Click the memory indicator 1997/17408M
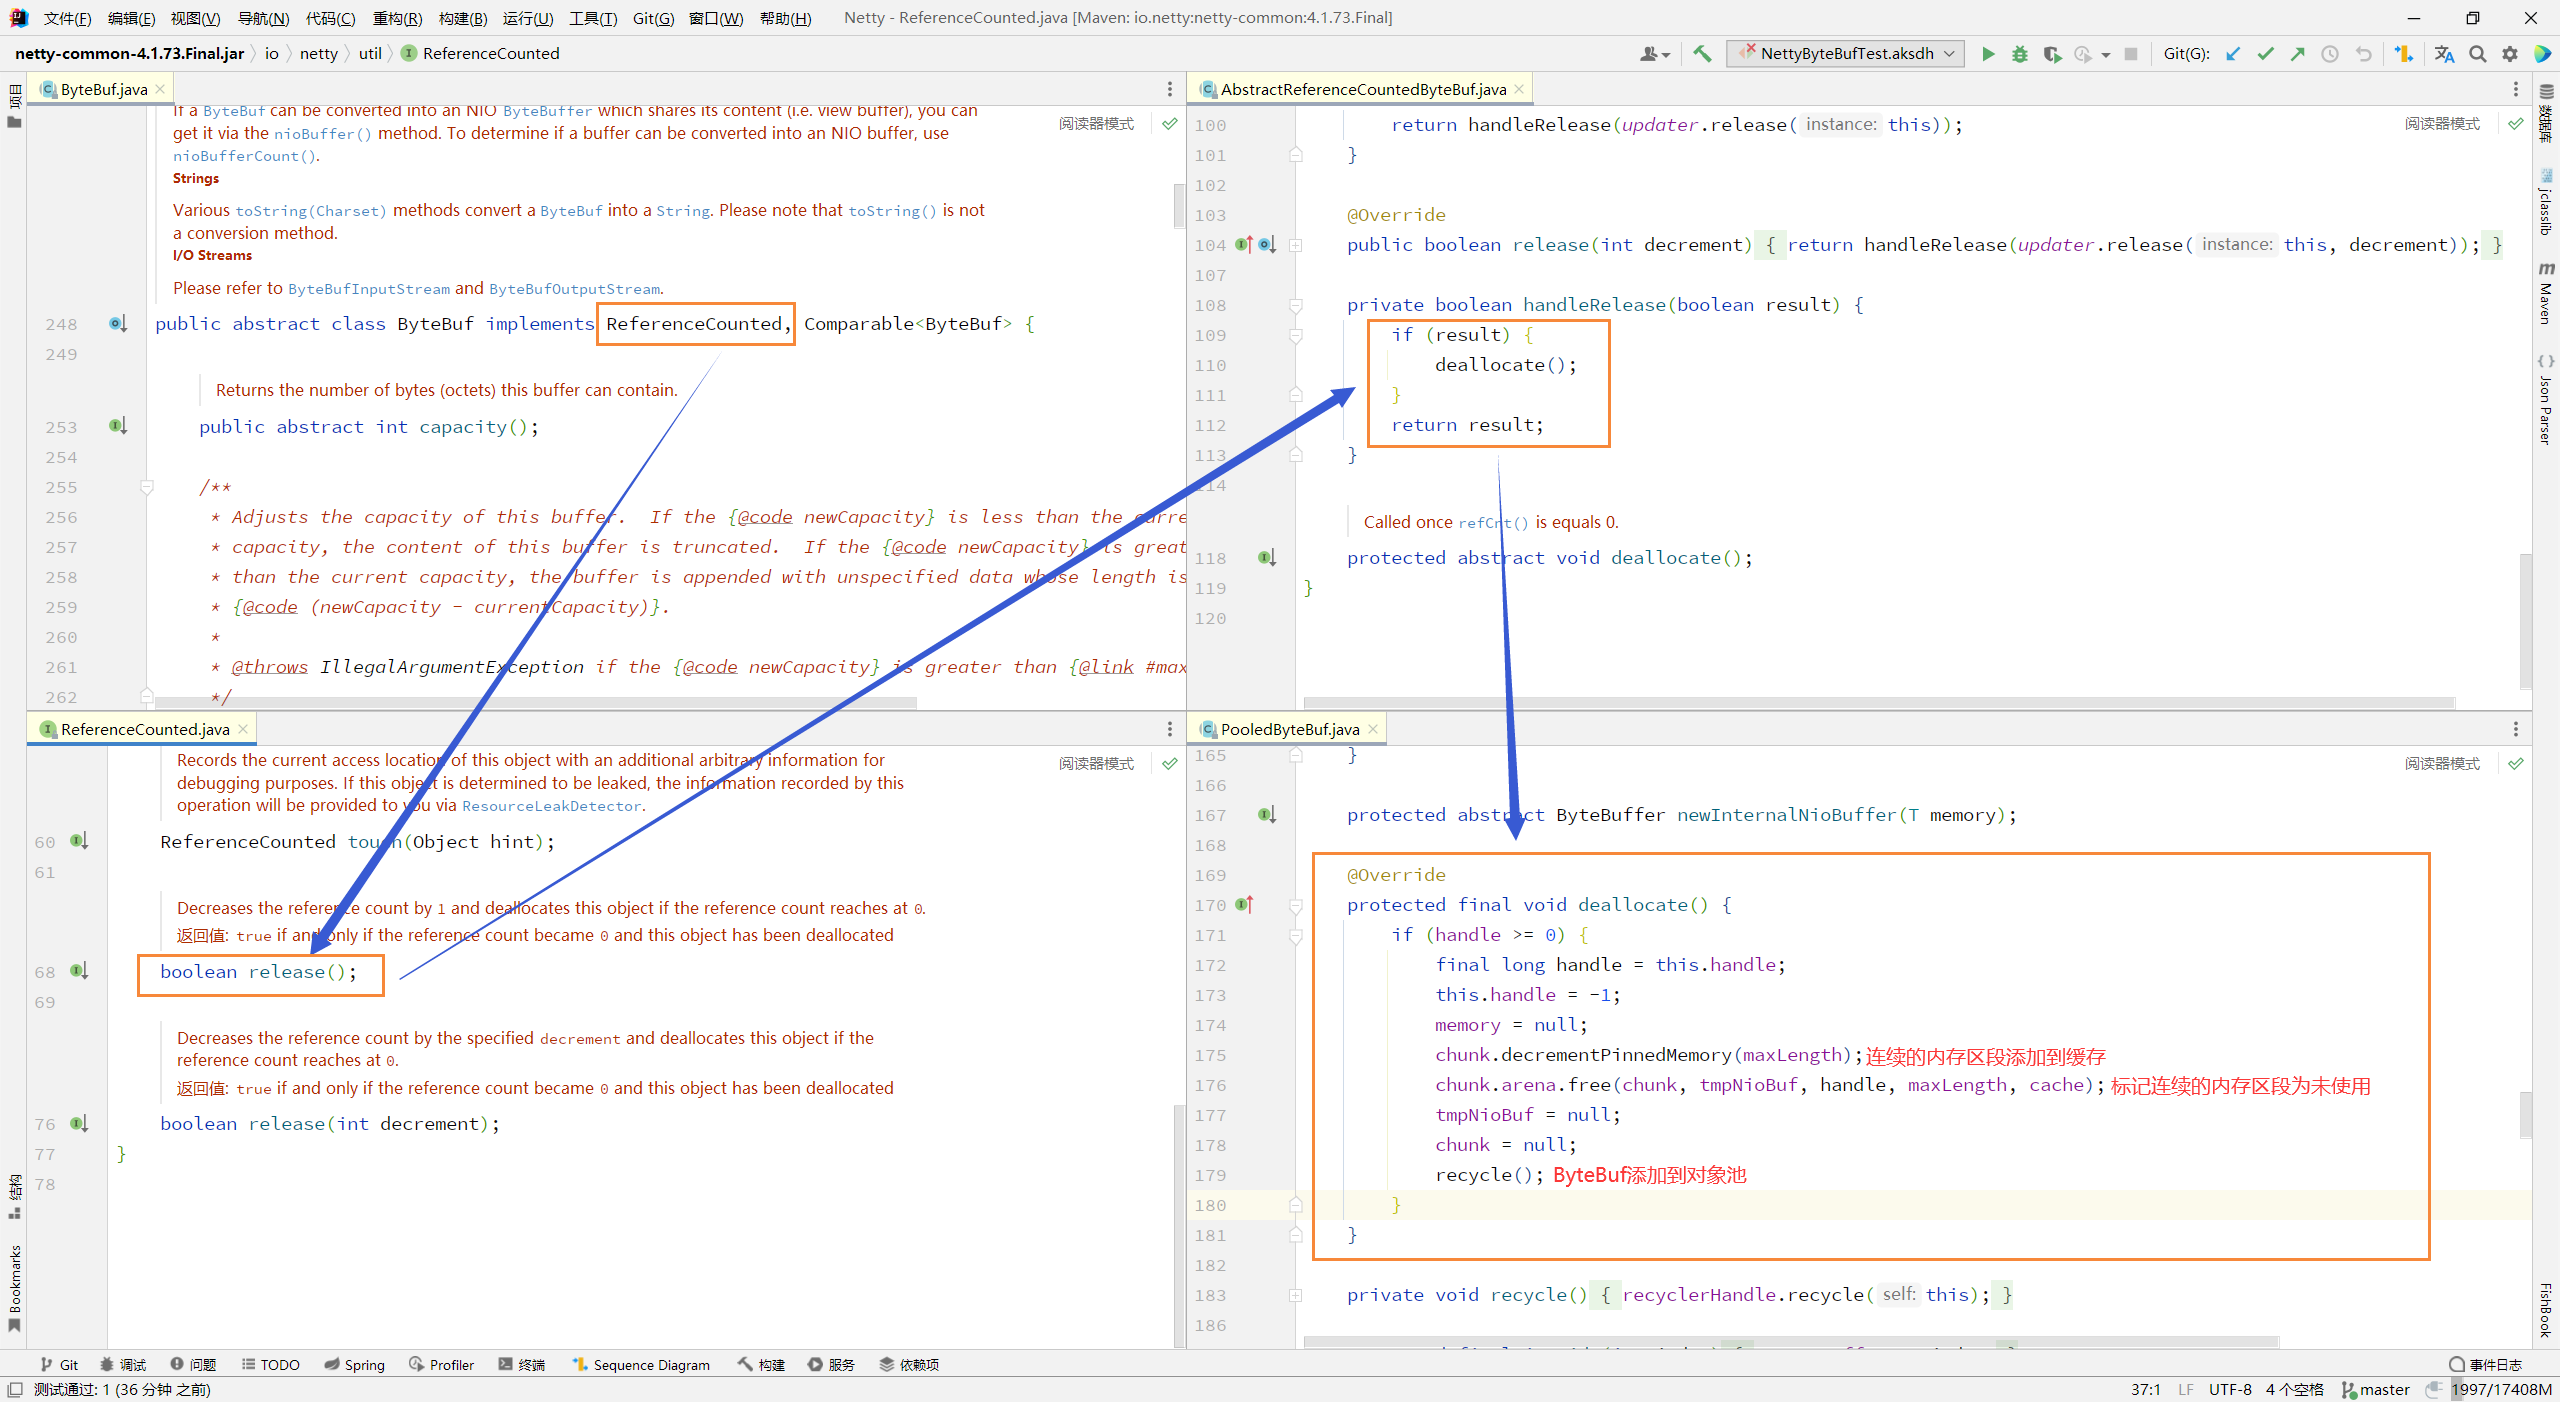This screenshot has width=2560, height=1402. pos(2501,1390)
